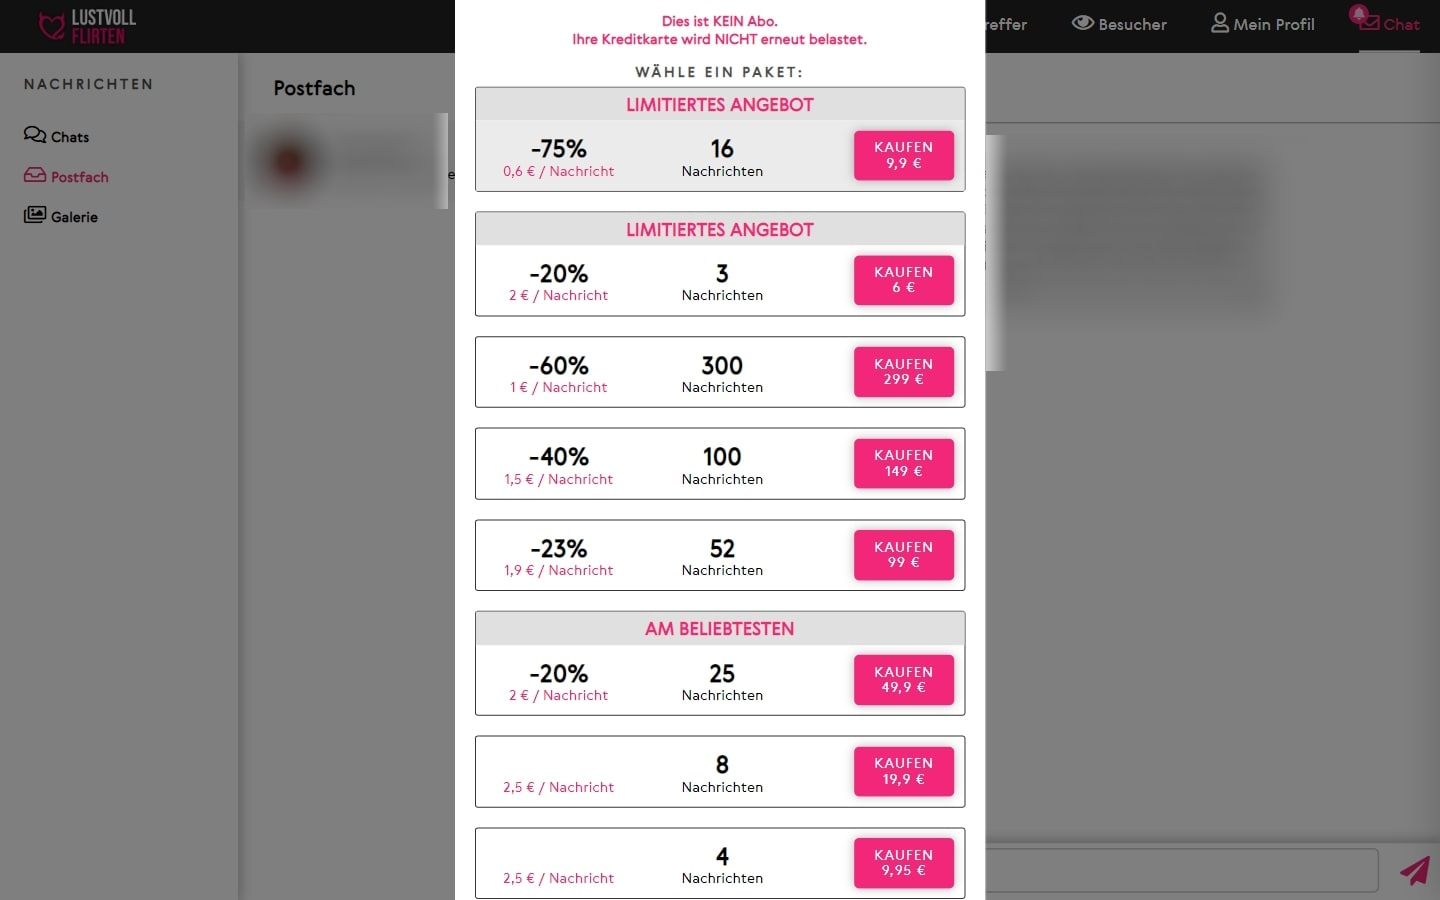
Task: Buy 8 Nachrichten for 19,9 €
Action: [x=903, y=771]
